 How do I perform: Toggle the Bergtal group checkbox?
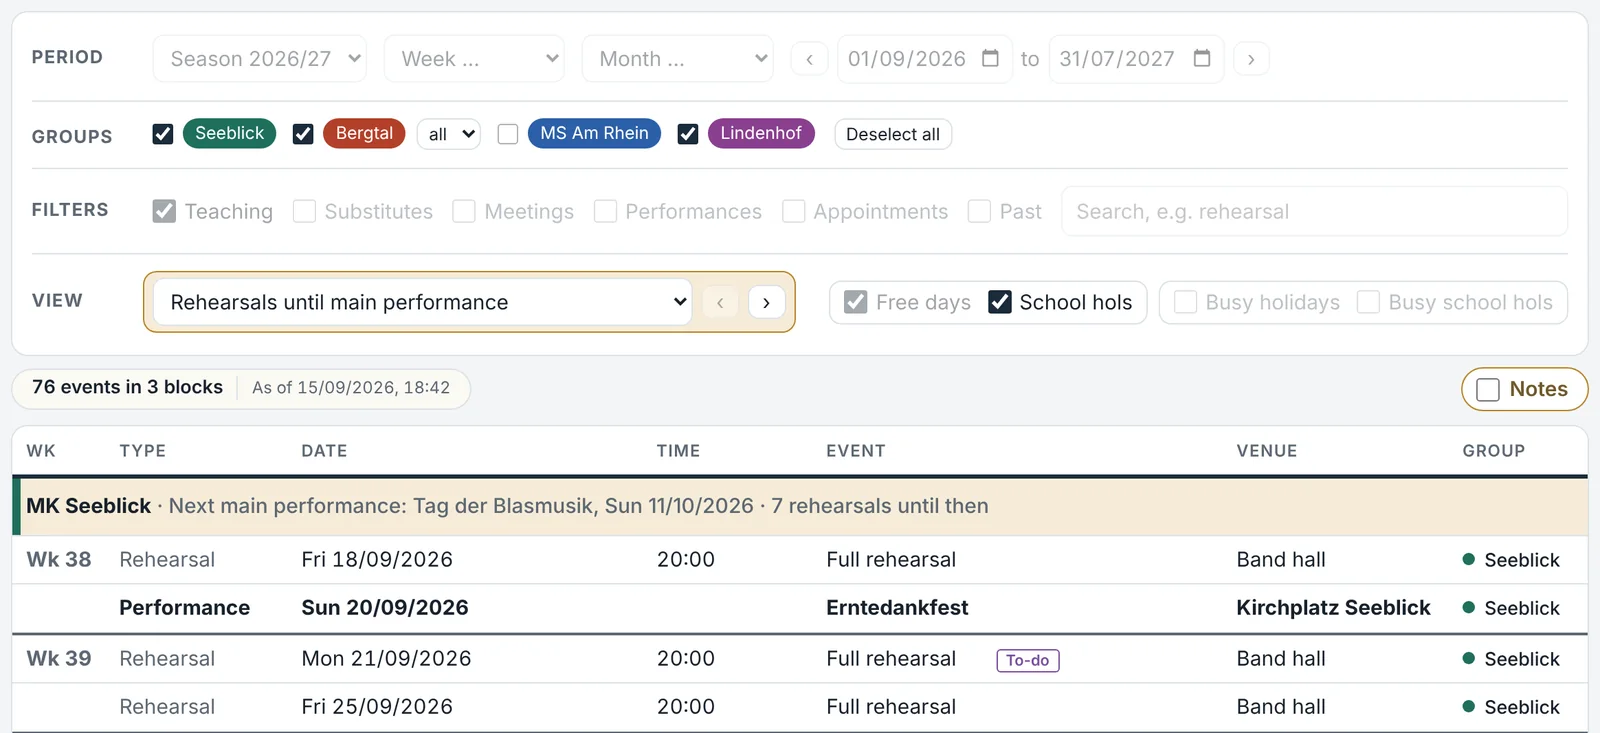[303, 134]
